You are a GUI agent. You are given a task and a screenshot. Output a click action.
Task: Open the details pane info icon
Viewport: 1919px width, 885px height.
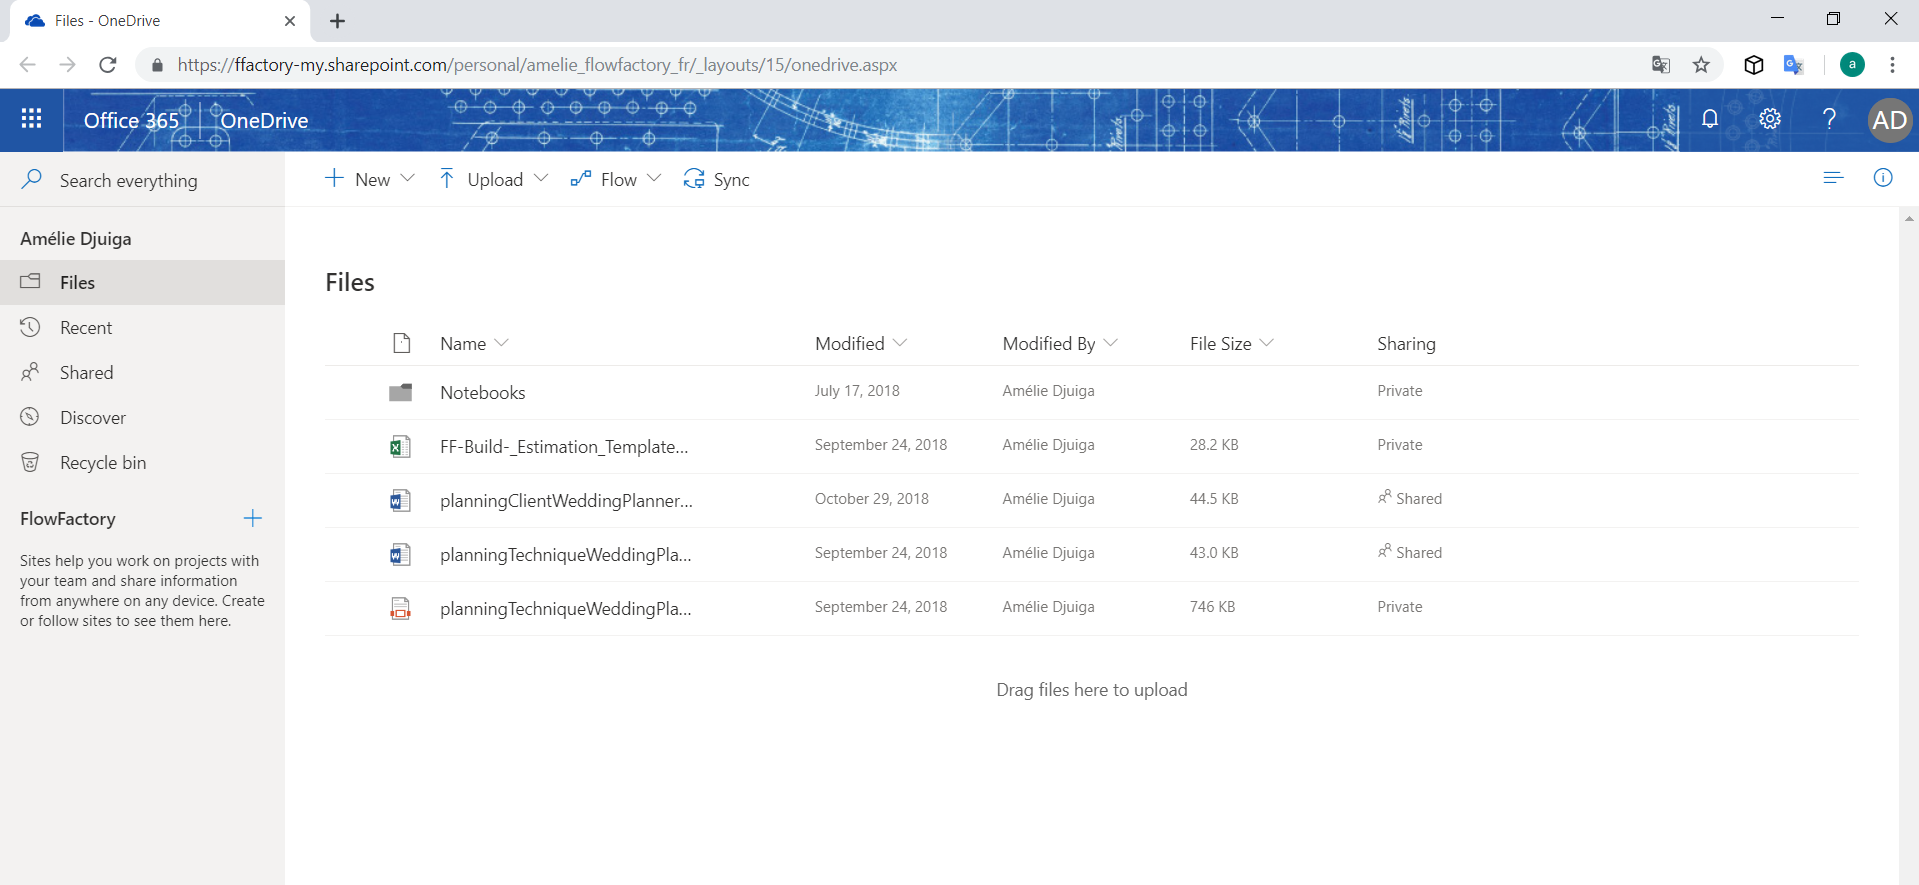tap(1883, 178)
